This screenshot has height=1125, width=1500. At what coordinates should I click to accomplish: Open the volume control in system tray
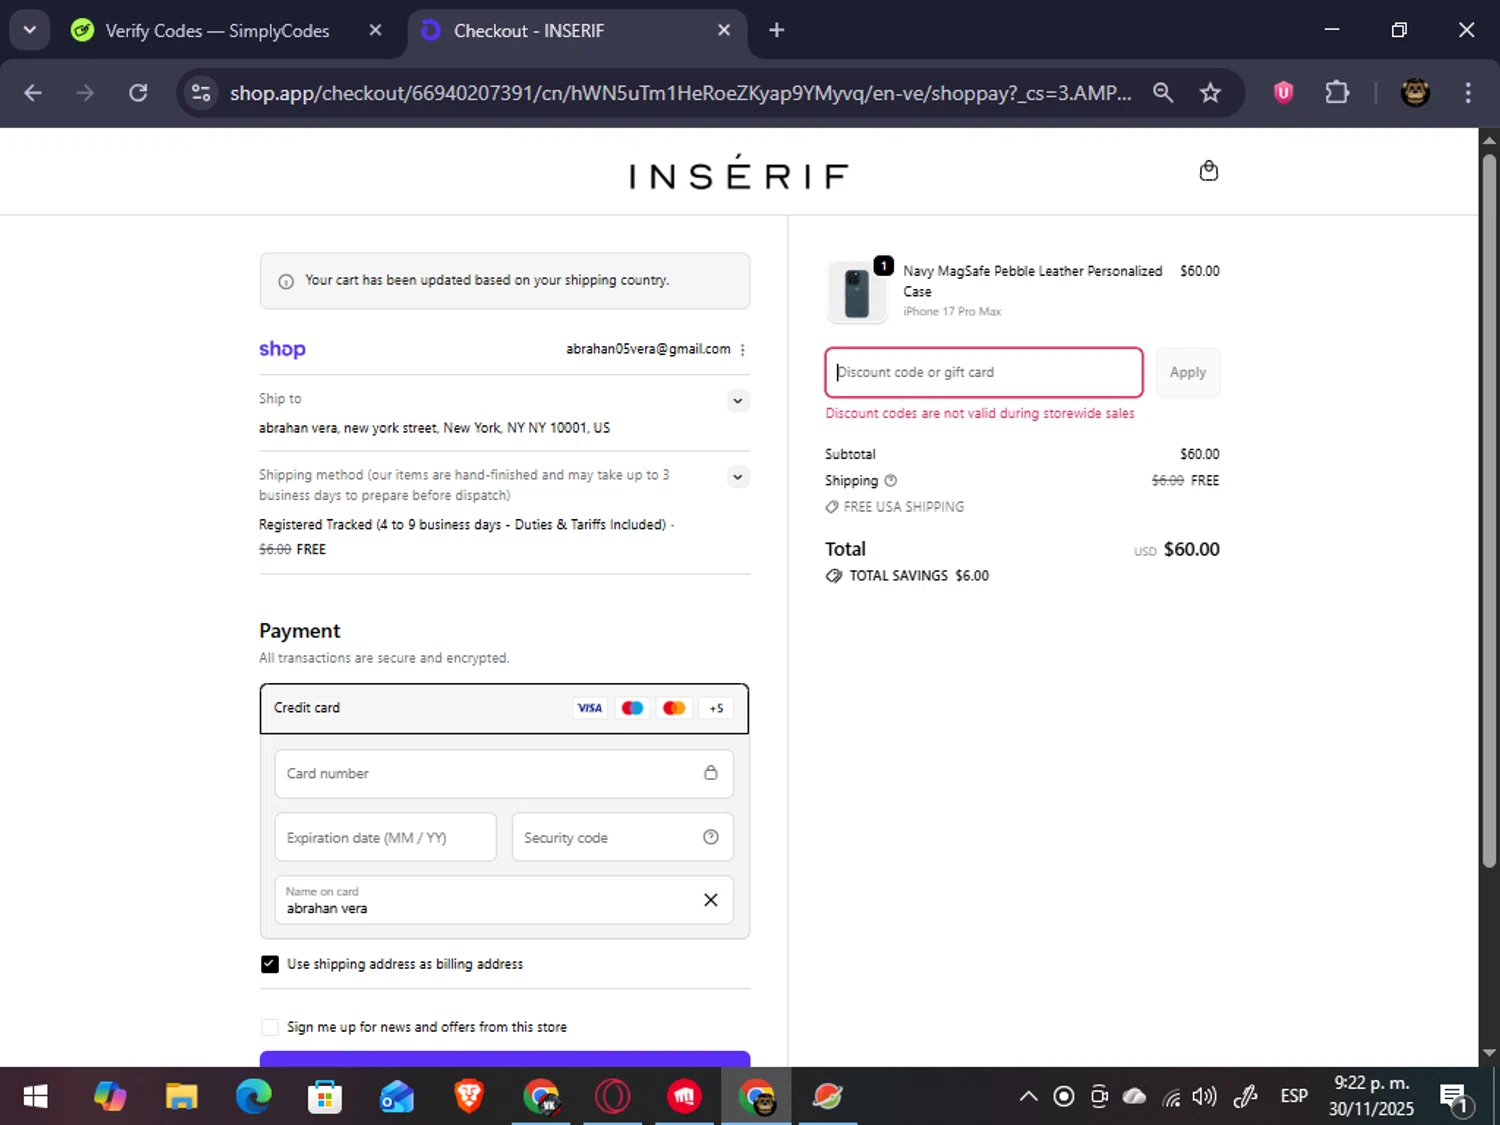[x=1205, y=1097]
